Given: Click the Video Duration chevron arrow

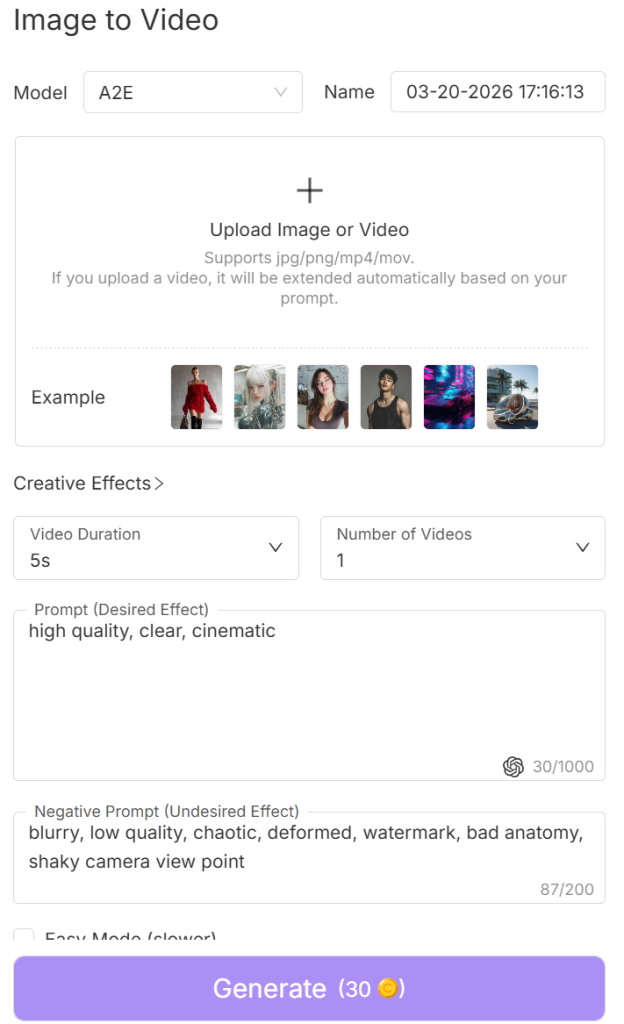Looking at the screenshot, I should click(x=276, y=547).
